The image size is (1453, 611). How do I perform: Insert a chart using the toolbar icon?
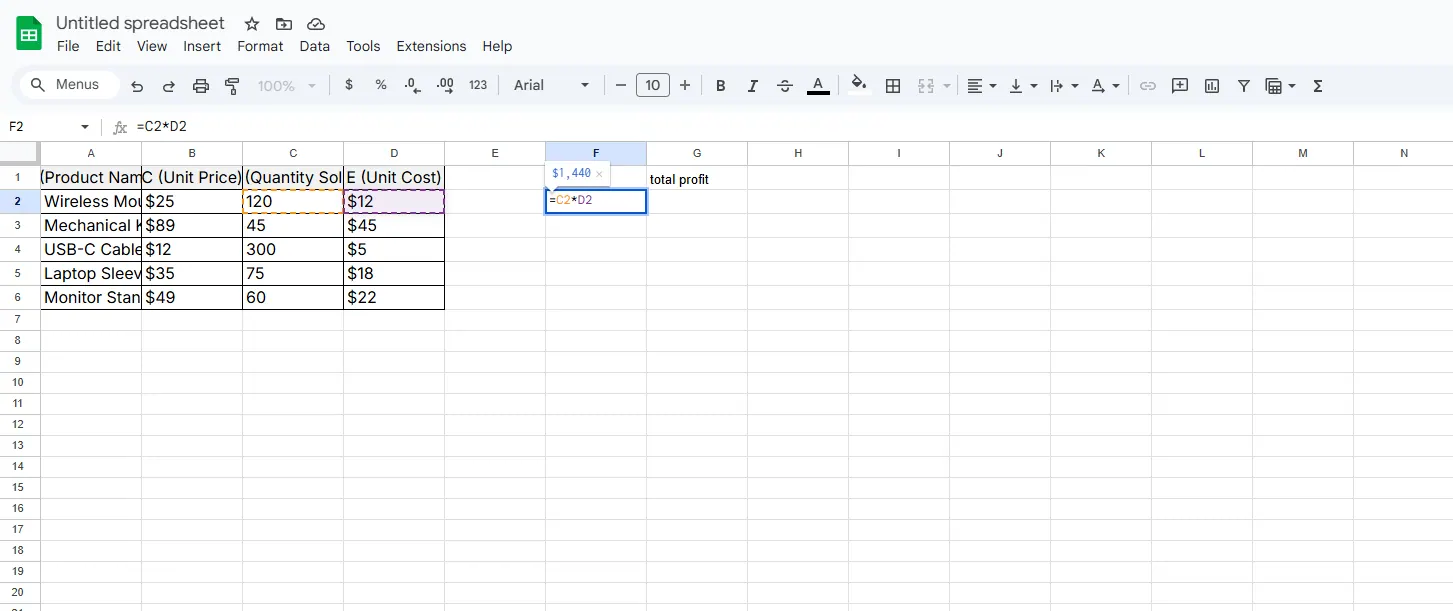click(1212, 86)
